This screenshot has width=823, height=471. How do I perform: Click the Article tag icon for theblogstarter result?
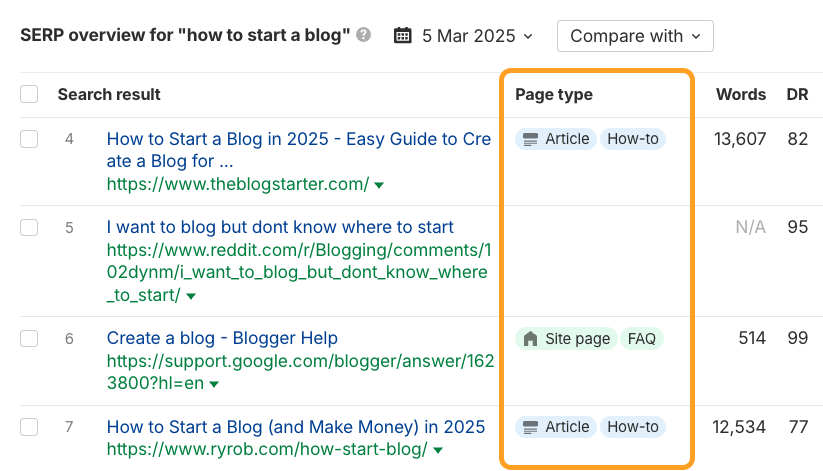pyautogui.click(x=530, y=139)
